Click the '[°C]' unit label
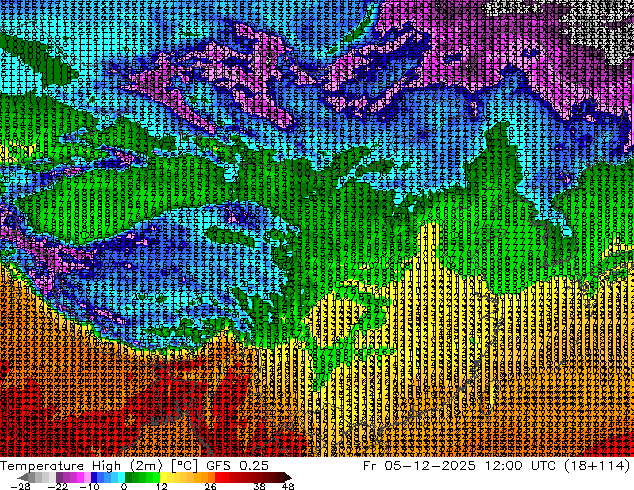The width and height of the screenshot is (634, 490). [184, 466]
